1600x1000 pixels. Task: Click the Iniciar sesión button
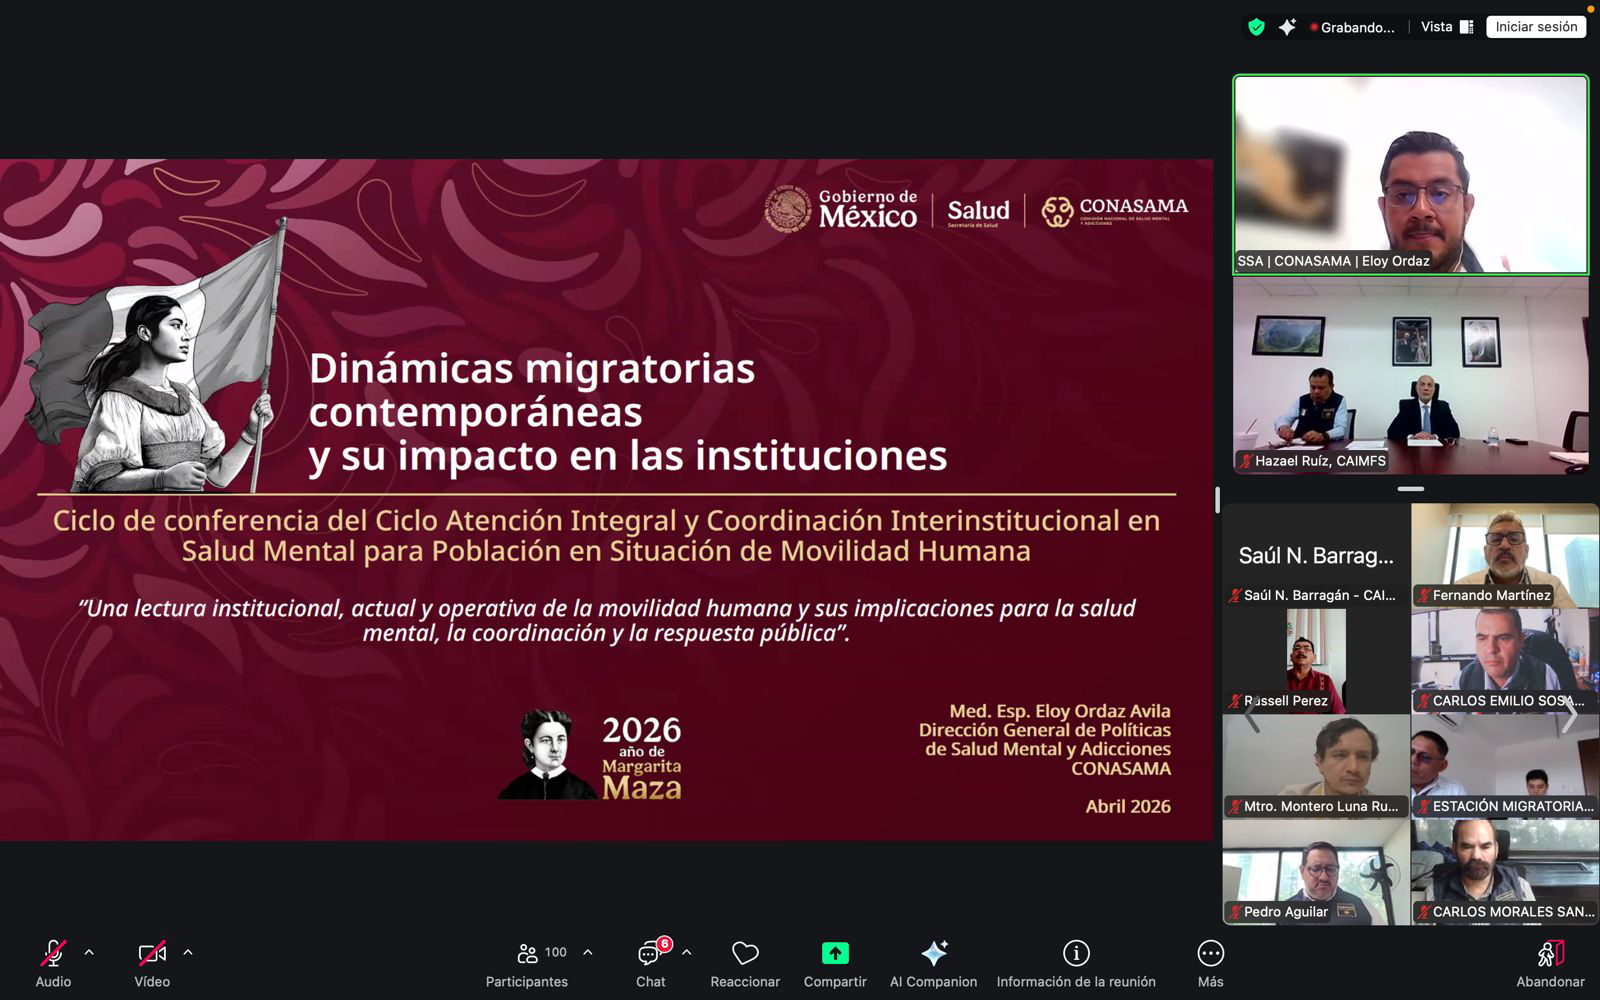(1536, 27)
